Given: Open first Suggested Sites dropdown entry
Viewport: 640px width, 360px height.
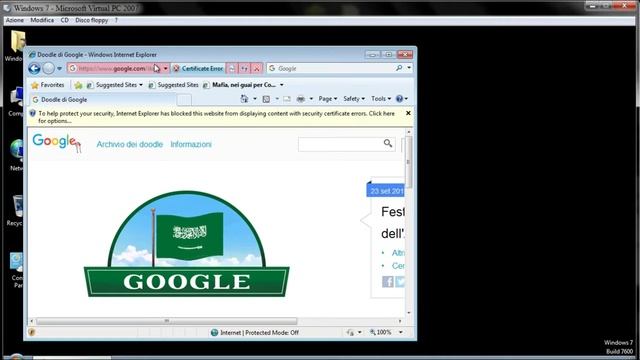Looking at the screenshot, I should pos(115,85).
